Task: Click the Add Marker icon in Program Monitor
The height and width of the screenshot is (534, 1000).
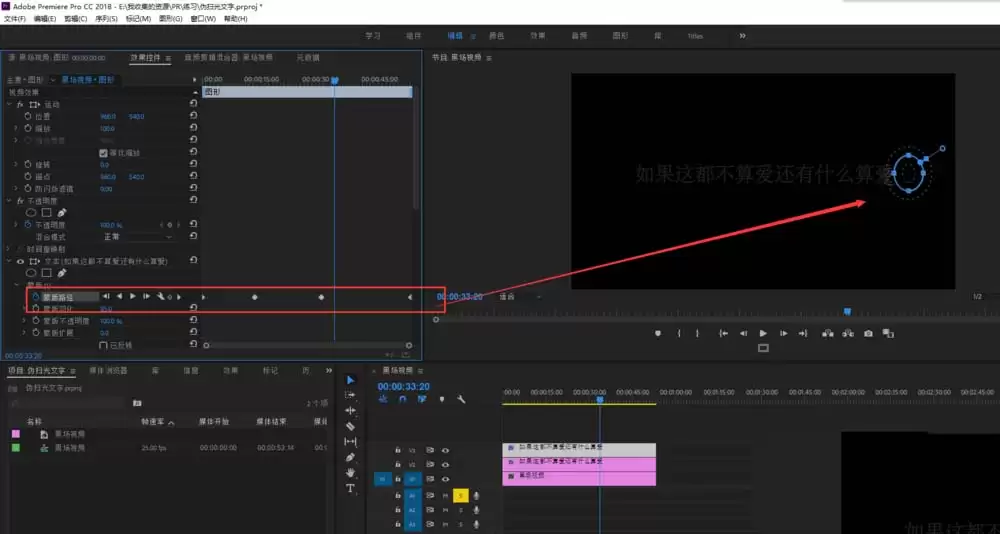Action: coord(657,333)
